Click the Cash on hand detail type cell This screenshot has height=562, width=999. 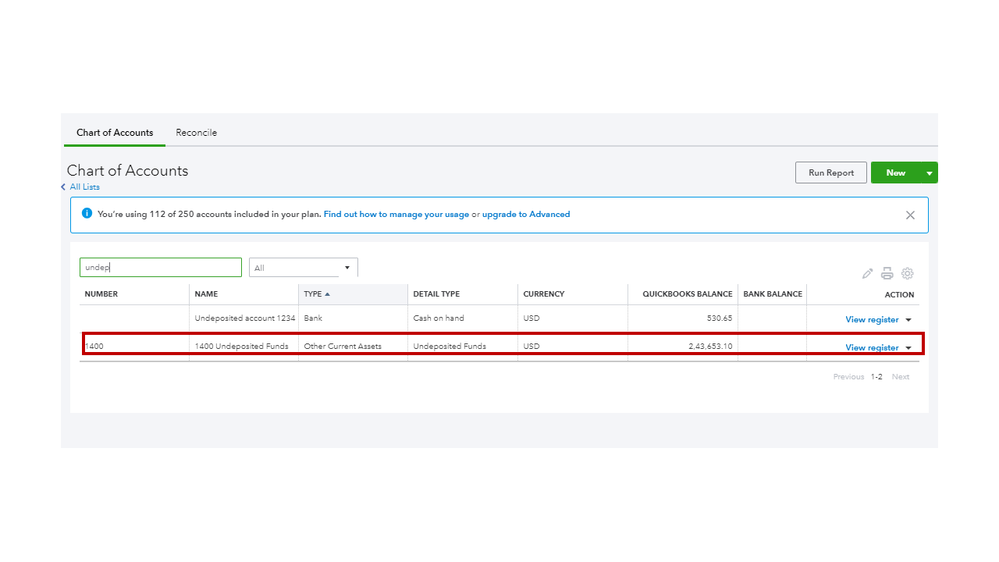pos(438,318)
